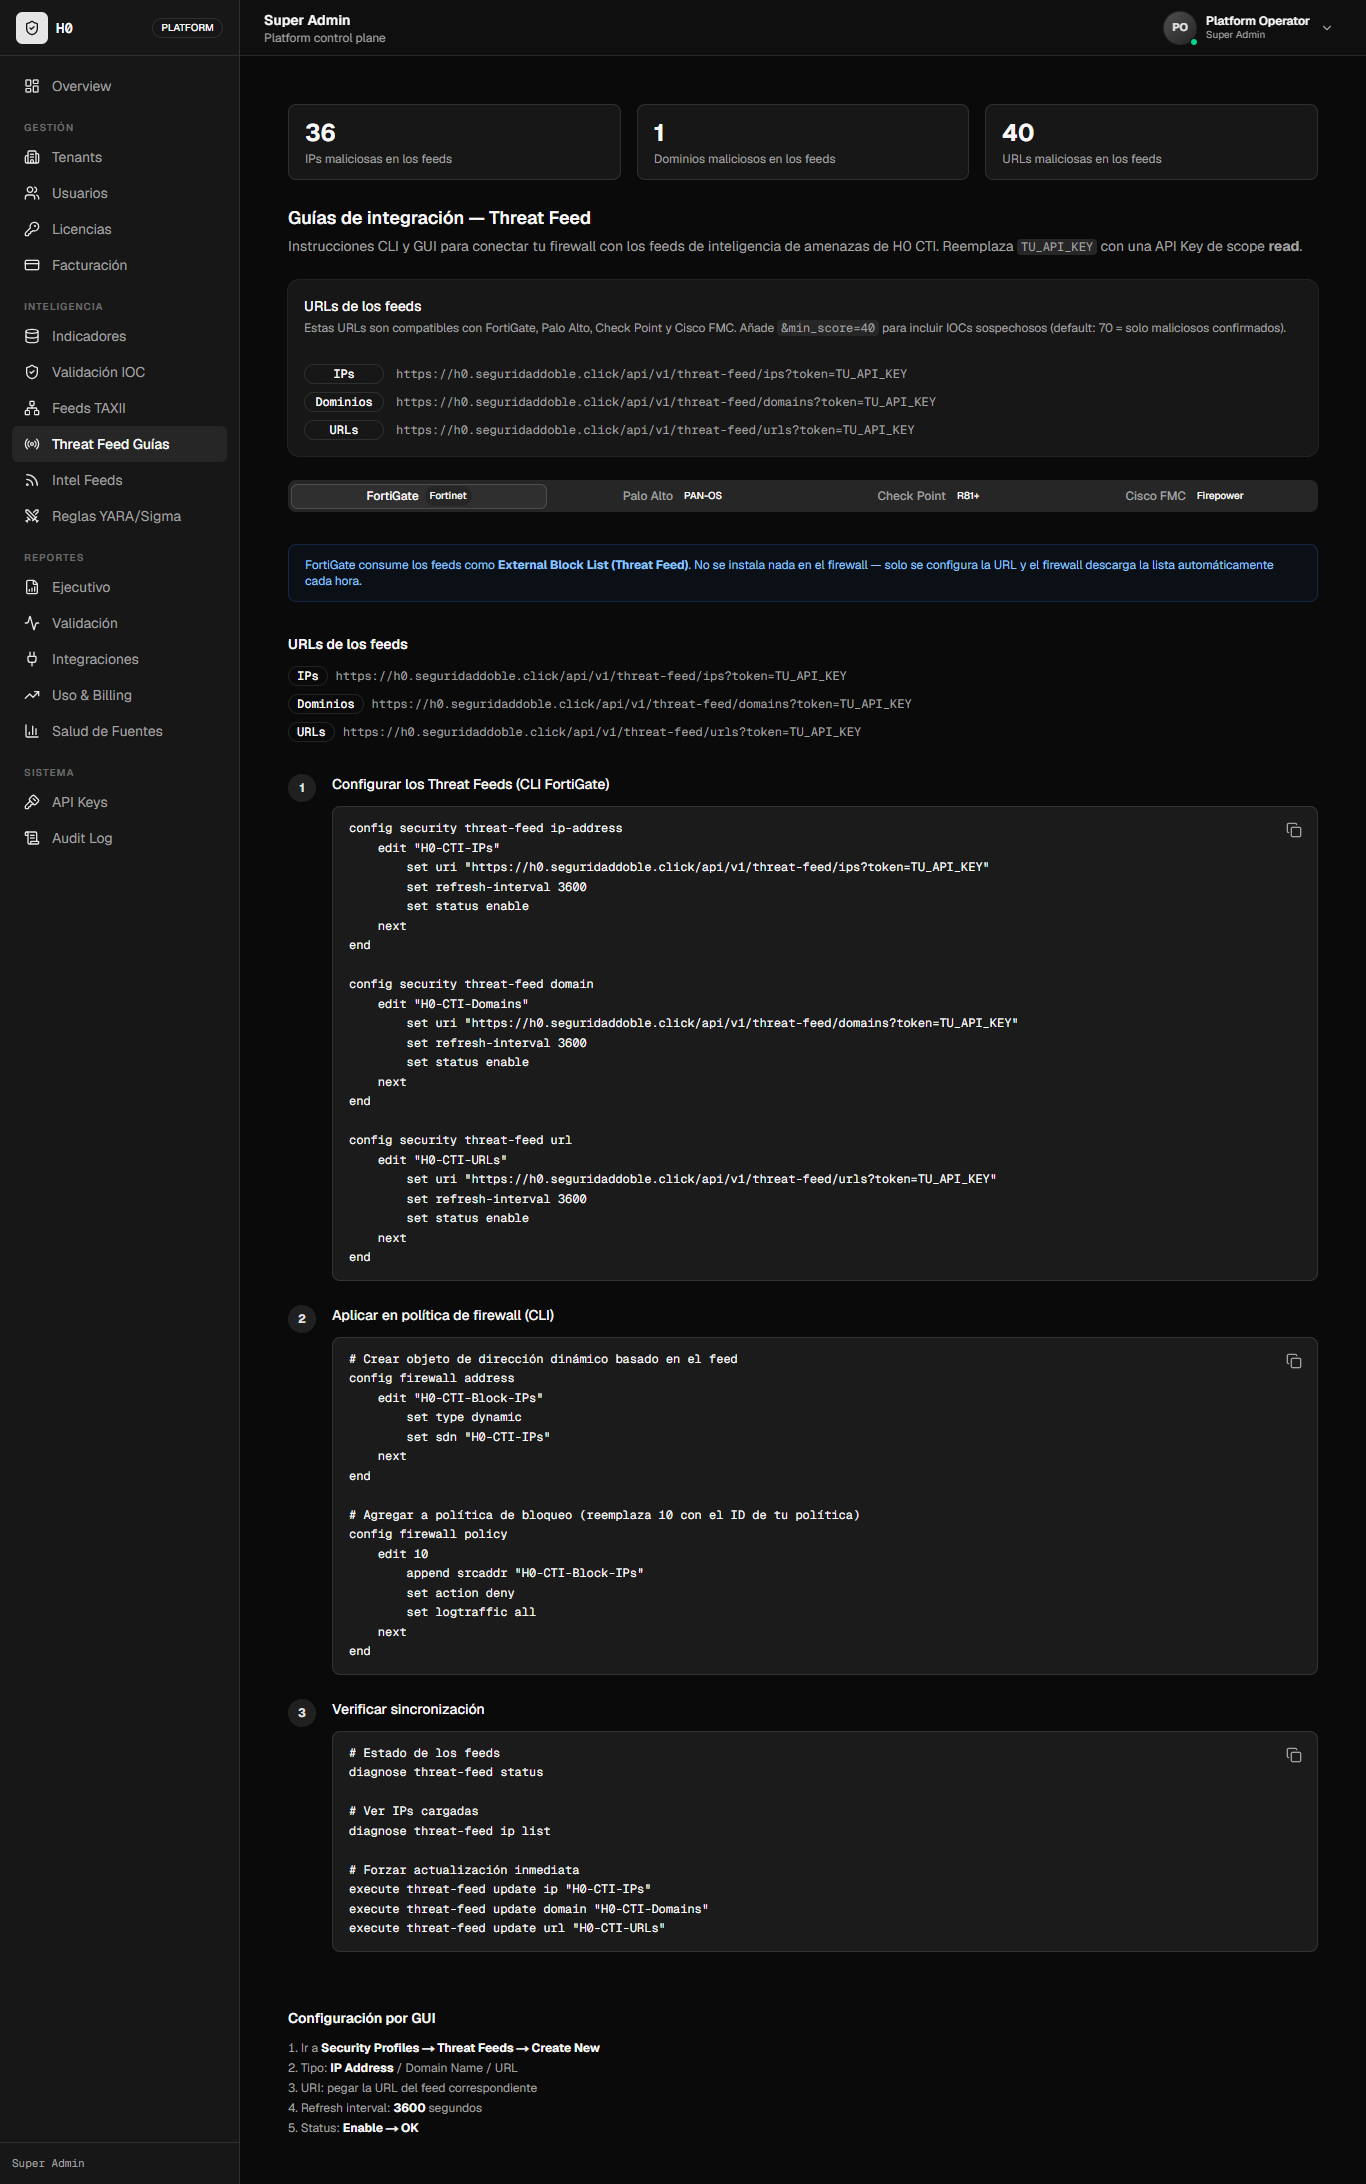Viewport: 1366px width, 2184px height.
Task: Go to Tenants in the sidebar
Action: click(x=119, y=157)
